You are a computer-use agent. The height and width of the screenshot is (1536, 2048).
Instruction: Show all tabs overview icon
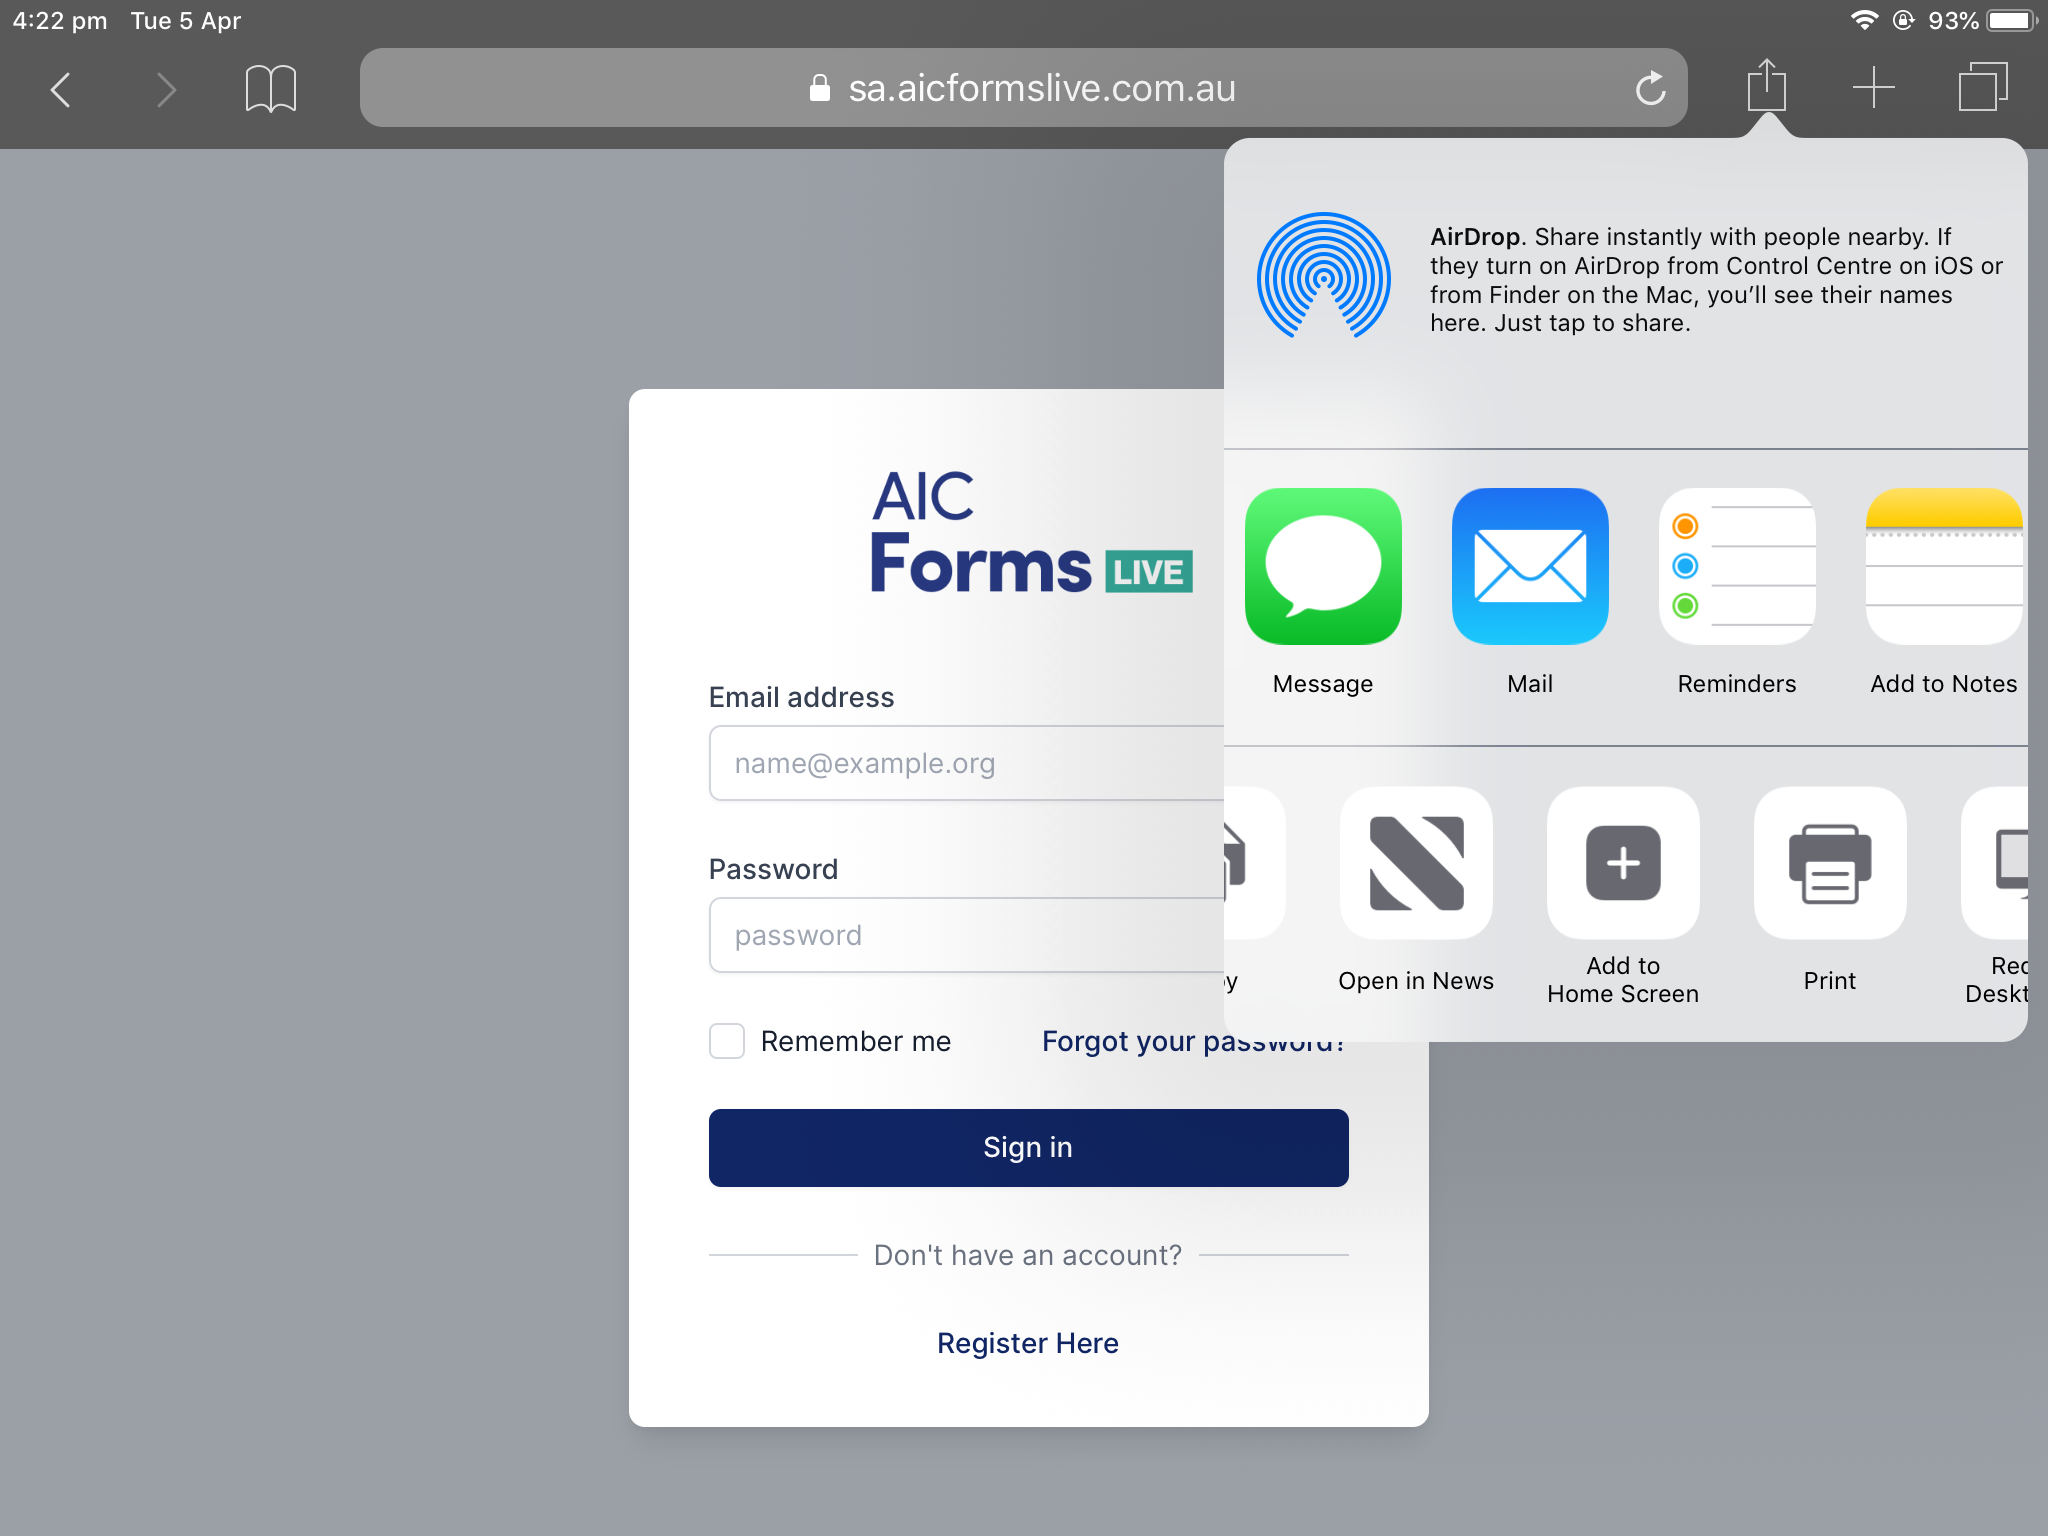[1983, 87]
